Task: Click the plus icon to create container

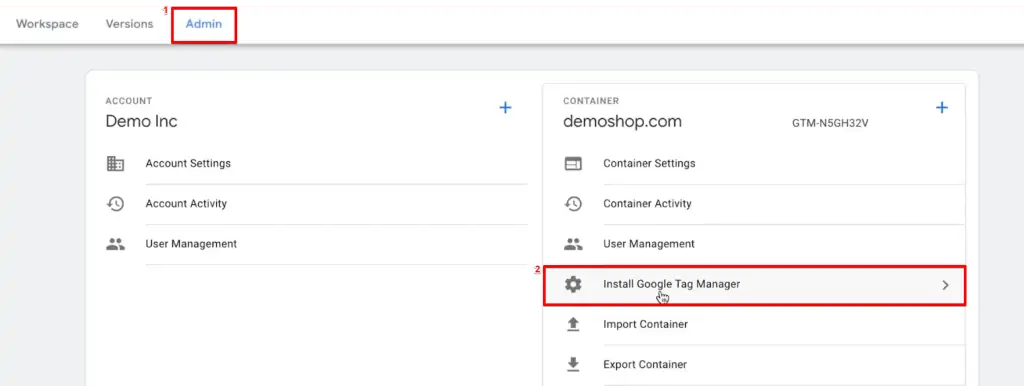Action: pos(942,108)
